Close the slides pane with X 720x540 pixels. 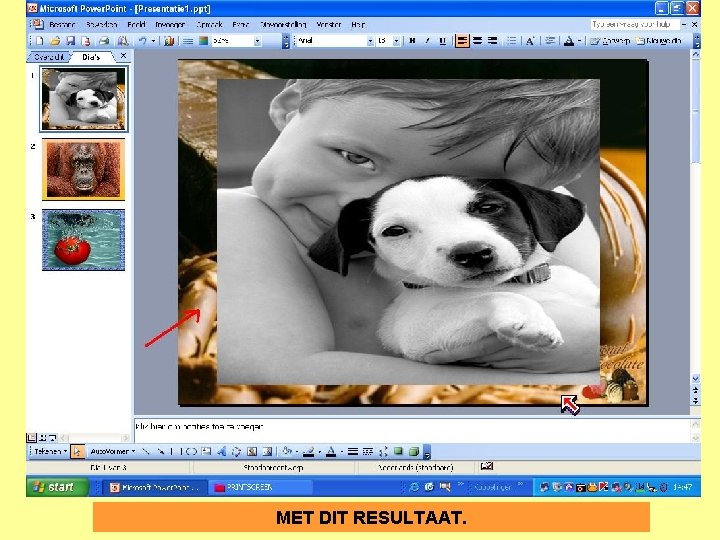coord(123,56)
